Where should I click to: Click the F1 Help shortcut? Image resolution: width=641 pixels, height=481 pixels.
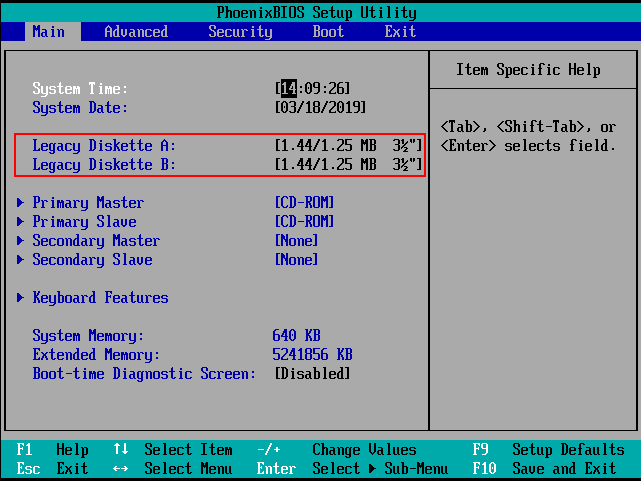(x=52, y=450)
